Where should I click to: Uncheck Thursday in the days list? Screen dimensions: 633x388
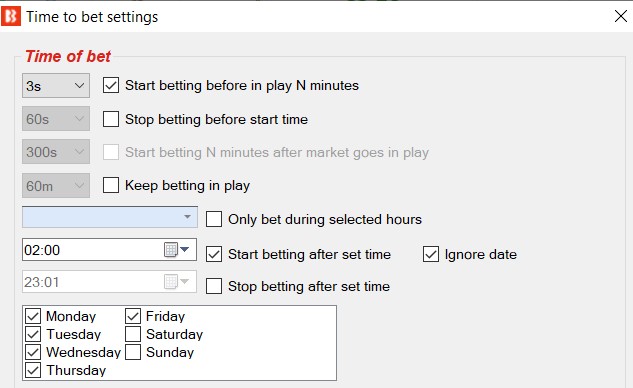tap(33, 370)
